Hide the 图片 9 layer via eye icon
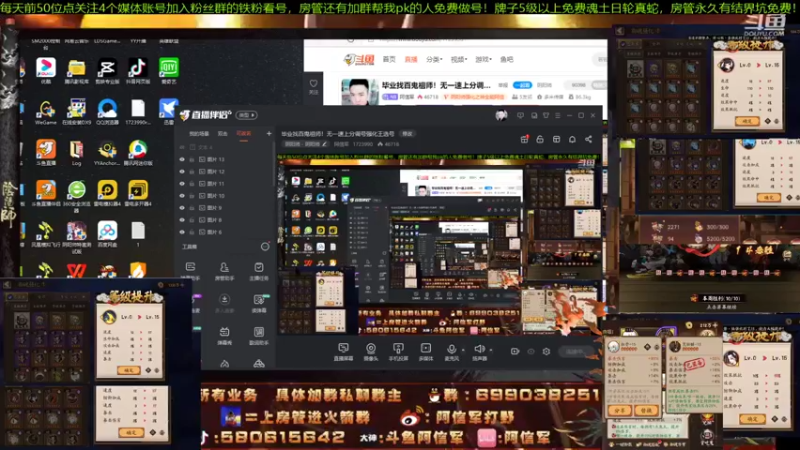 (x=182, y=208)
